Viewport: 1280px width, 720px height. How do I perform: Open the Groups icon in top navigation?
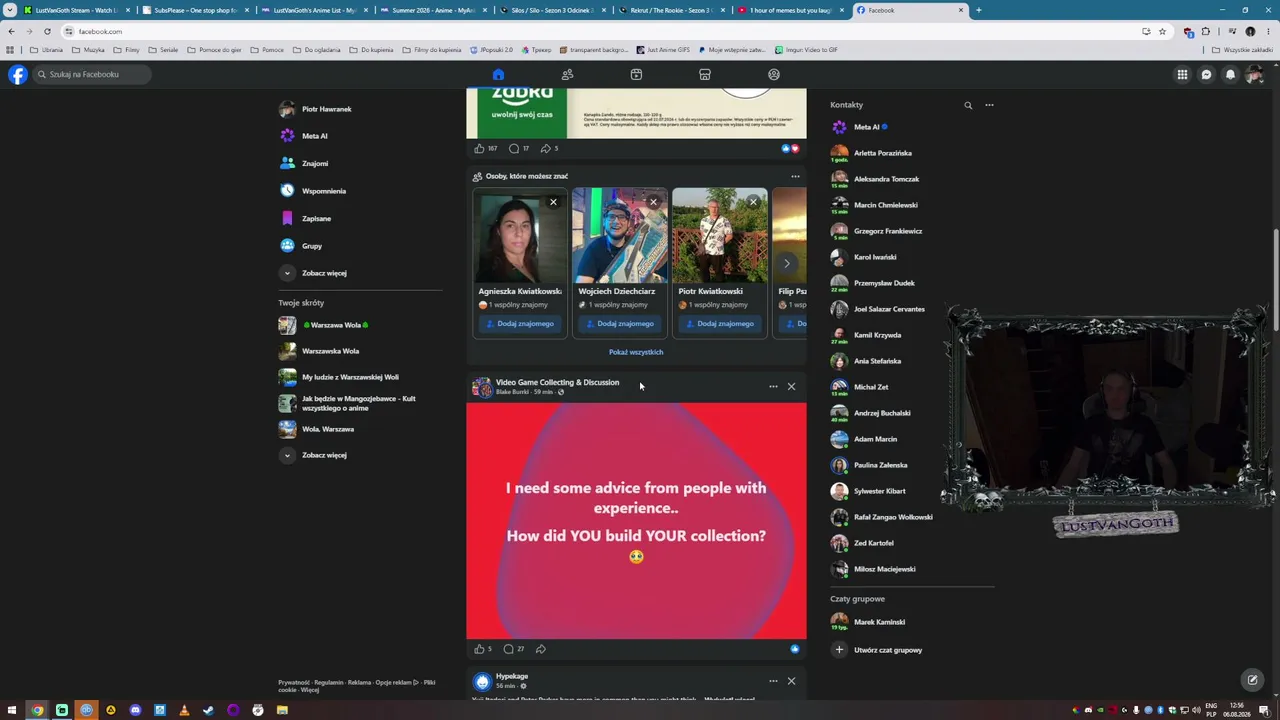(774, 74)
